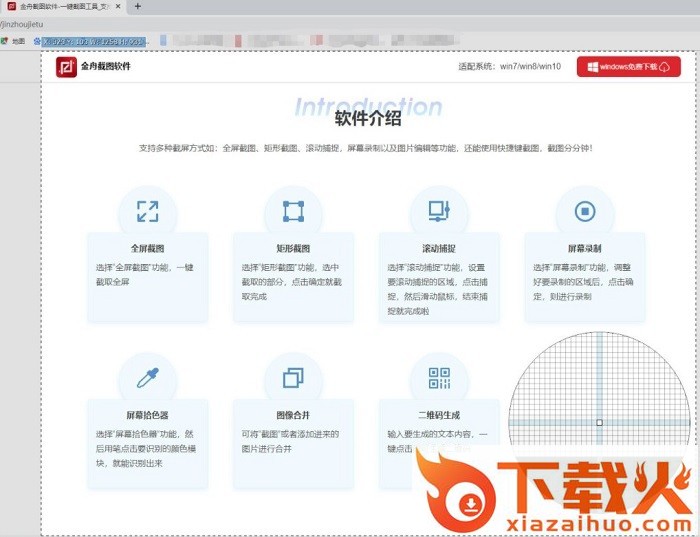700x537 pixels.
Task: Click the 支持多种截屏方式 description line
Action: click(x=366, y=148)
